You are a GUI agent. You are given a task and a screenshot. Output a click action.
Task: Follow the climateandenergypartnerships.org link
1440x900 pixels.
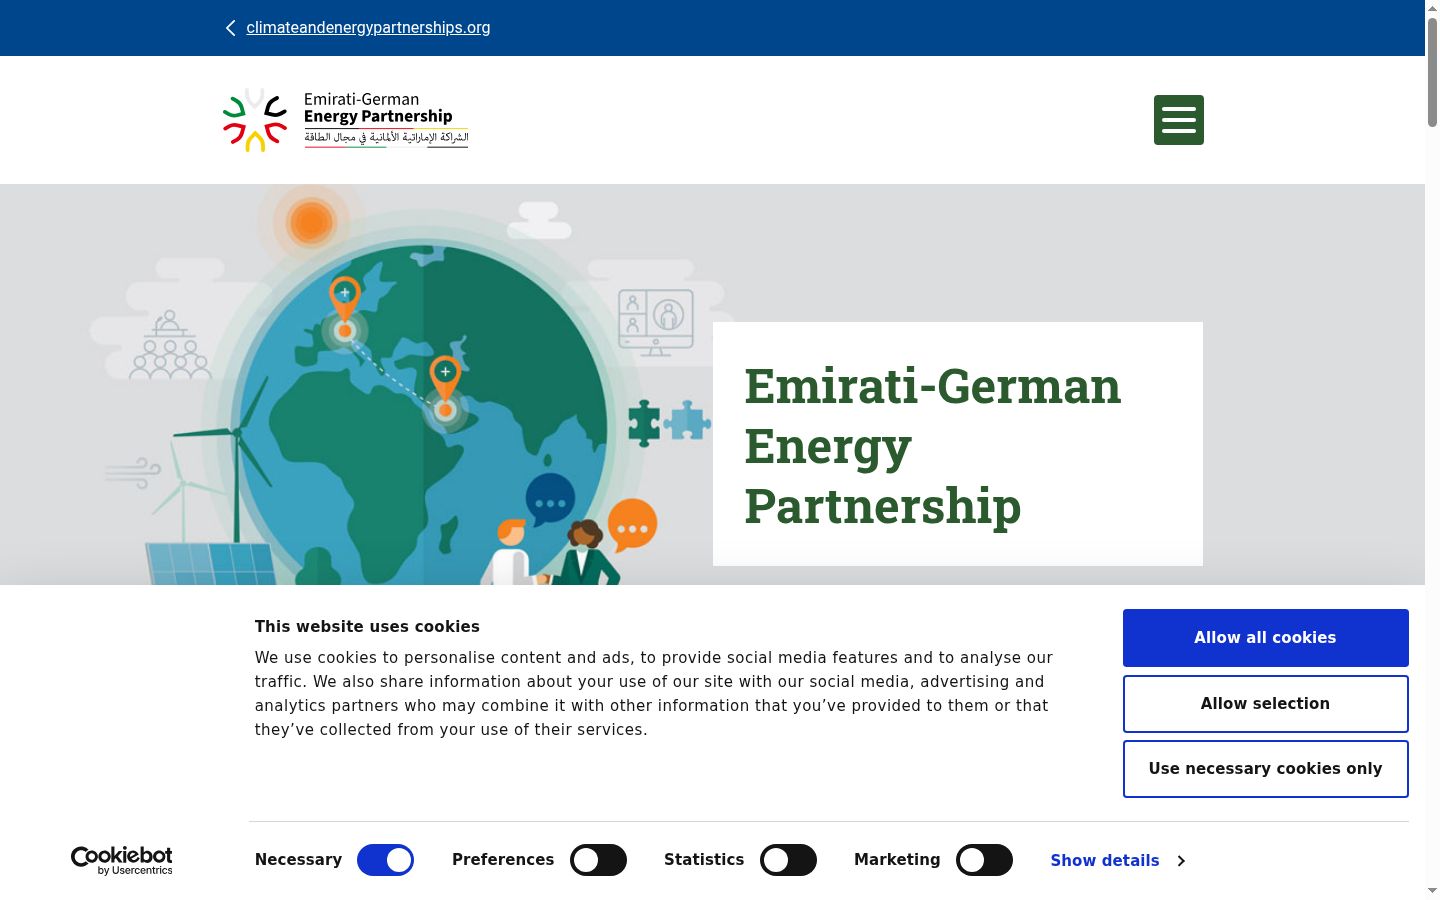pos(368,28)
